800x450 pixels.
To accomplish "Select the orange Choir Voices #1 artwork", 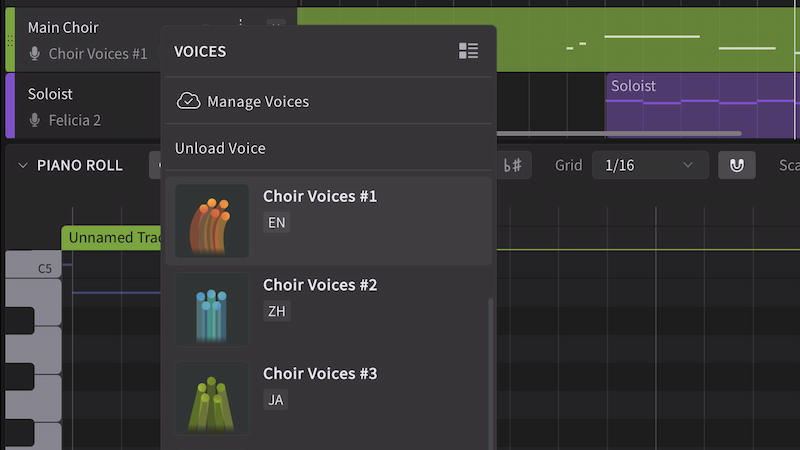I will point(212,221).
